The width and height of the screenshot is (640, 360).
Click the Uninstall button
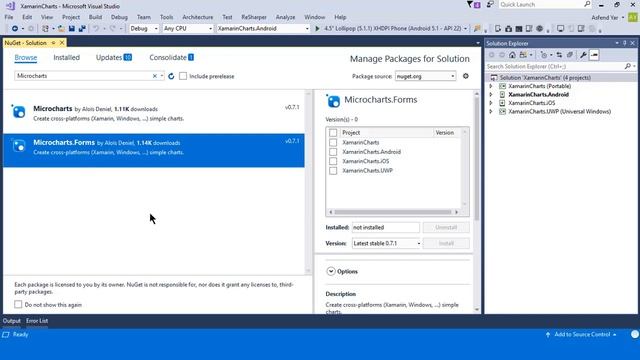click(x=446, y=227)
